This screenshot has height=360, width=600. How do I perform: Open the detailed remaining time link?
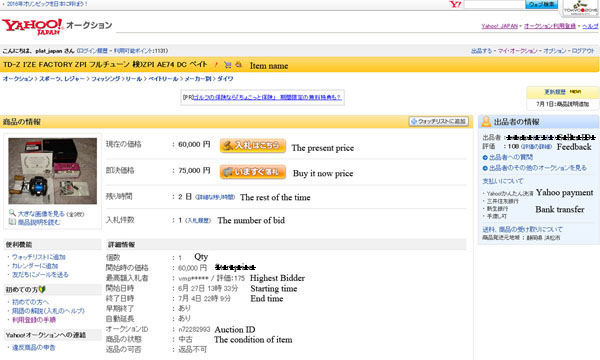215,197
